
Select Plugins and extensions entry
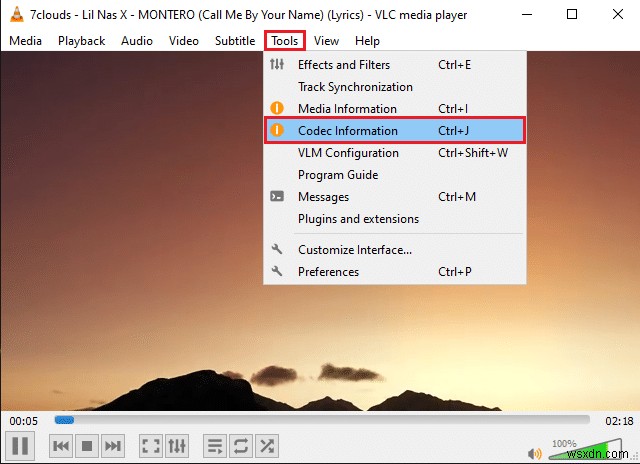[394, 219]
